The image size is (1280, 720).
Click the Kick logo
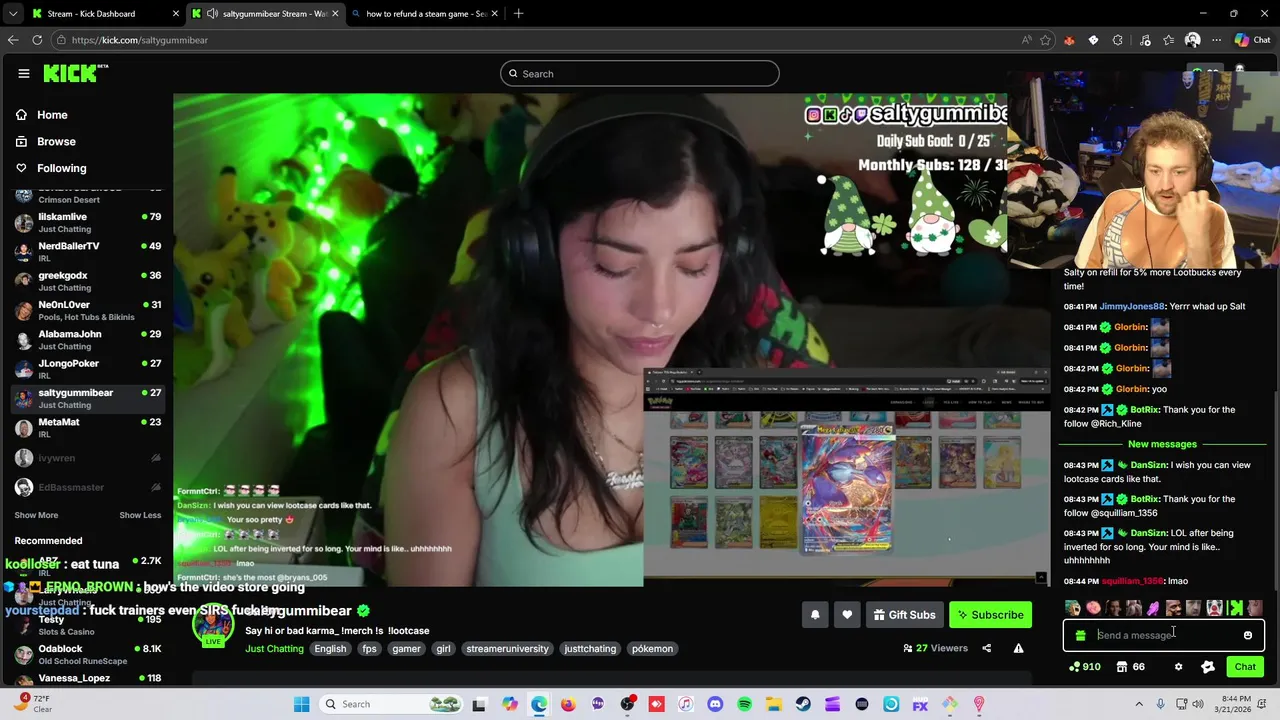coord(75,73)
